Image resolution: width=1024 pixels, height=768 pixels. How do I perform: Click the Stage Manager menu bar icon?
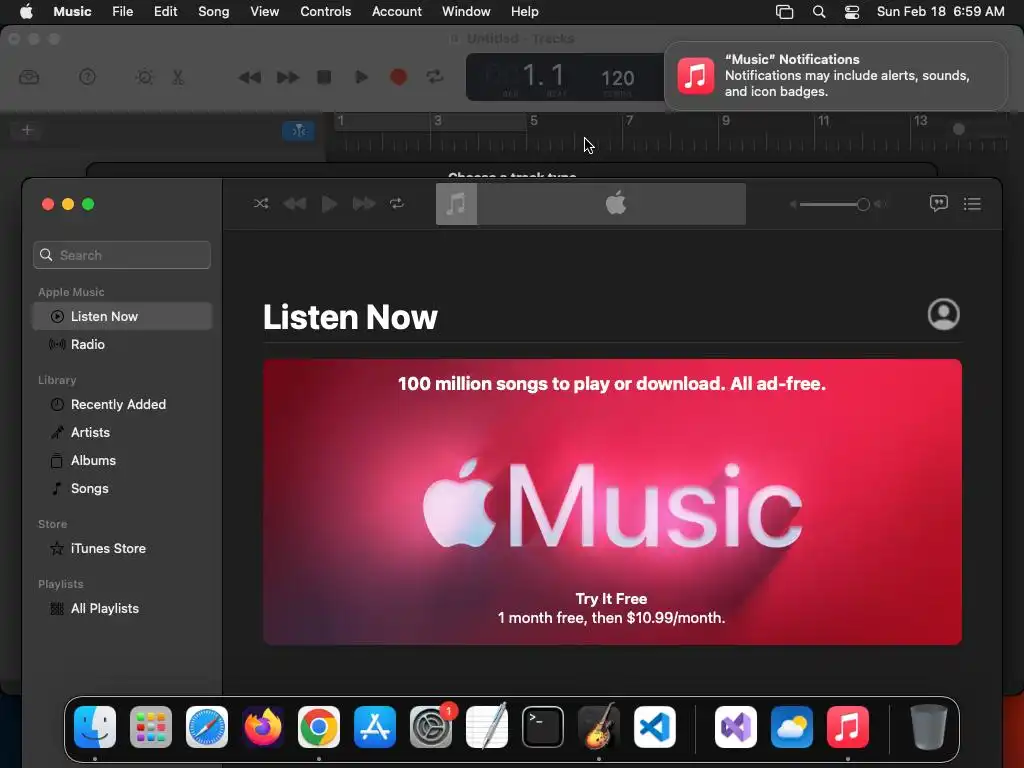[784, 12]
